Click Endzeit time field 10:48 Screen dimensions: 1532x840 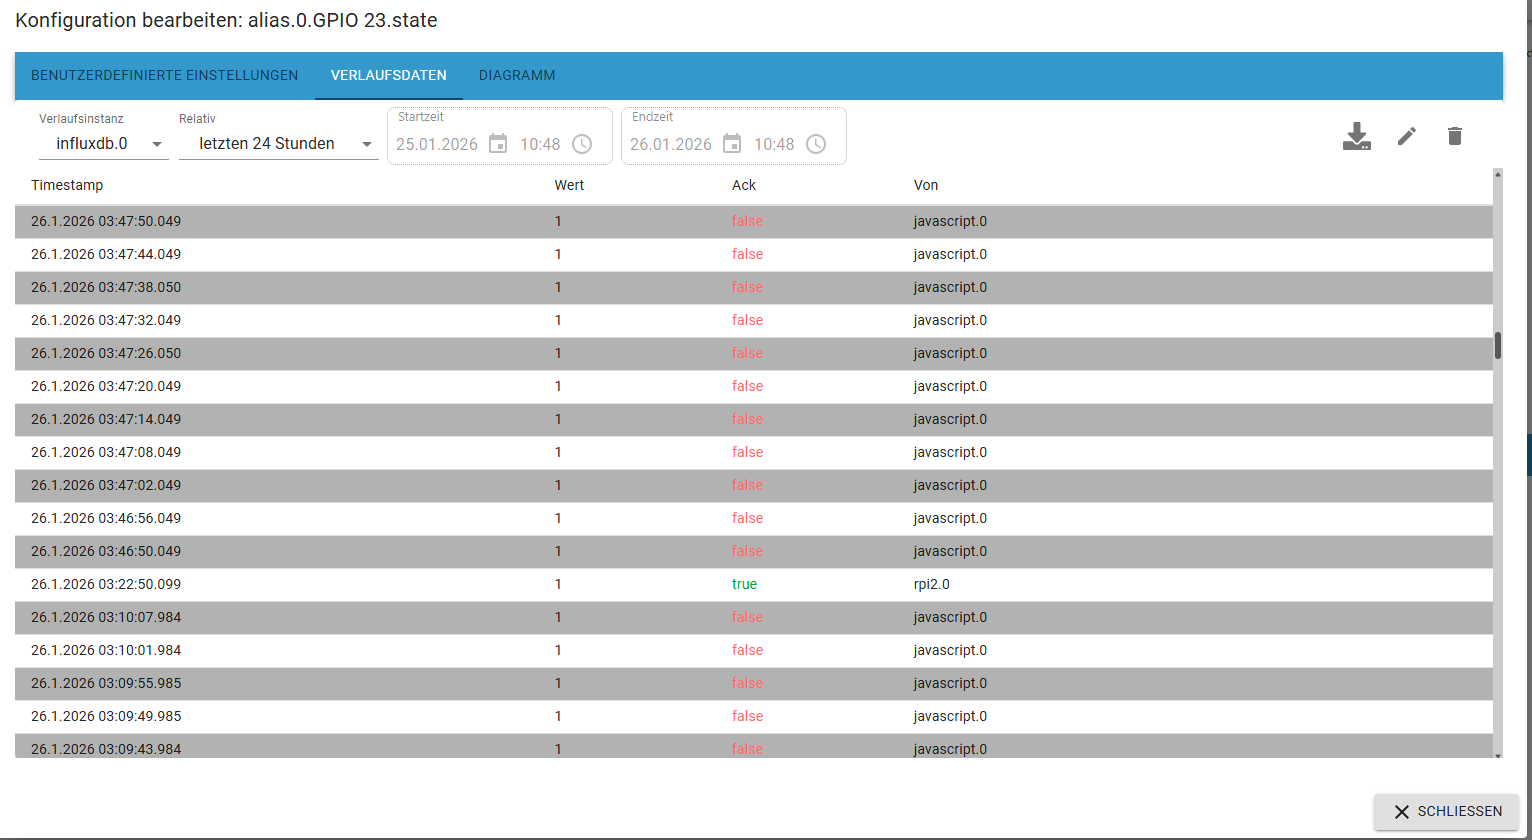pos(774,144)
